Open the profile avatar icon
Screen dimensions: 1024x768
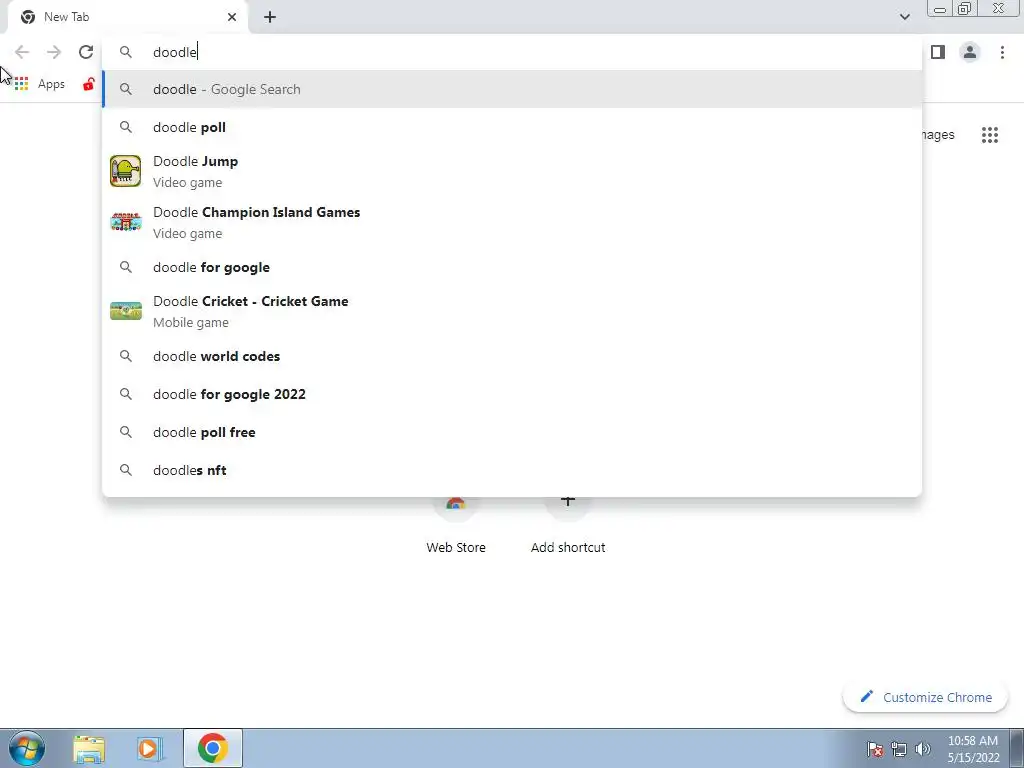[970, 52]
